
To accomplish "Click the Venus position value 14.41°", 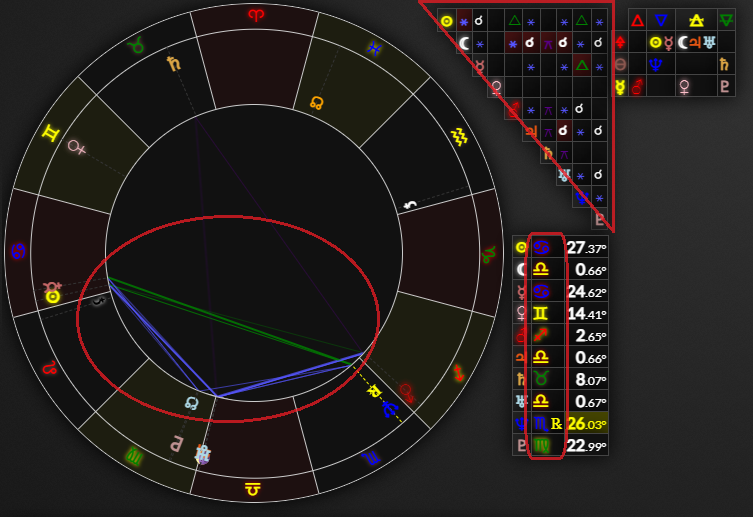I will [586, 314].
